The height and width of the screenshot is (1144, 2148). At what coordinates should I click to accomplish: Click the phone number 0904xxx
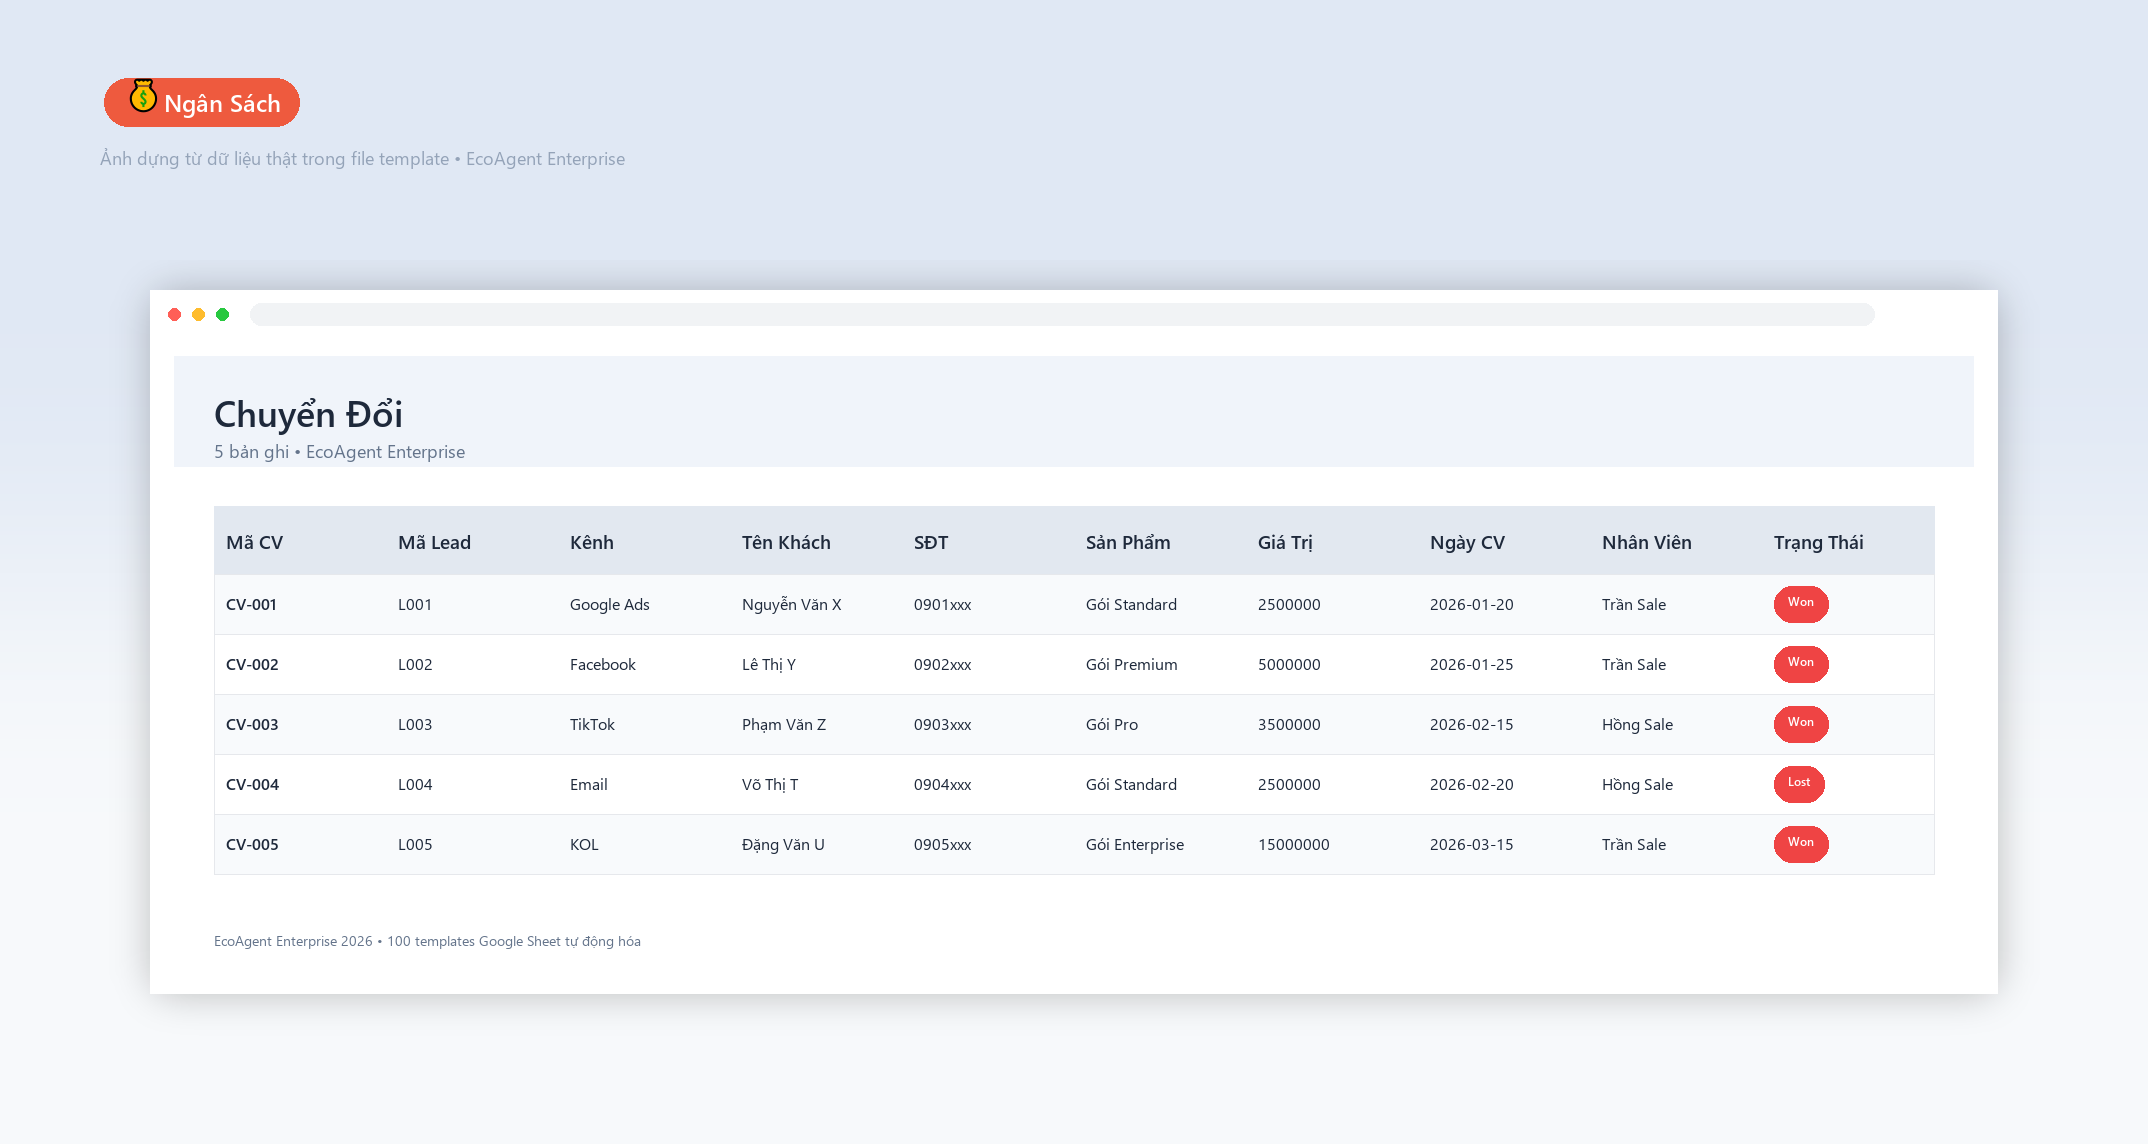point(943,784)
